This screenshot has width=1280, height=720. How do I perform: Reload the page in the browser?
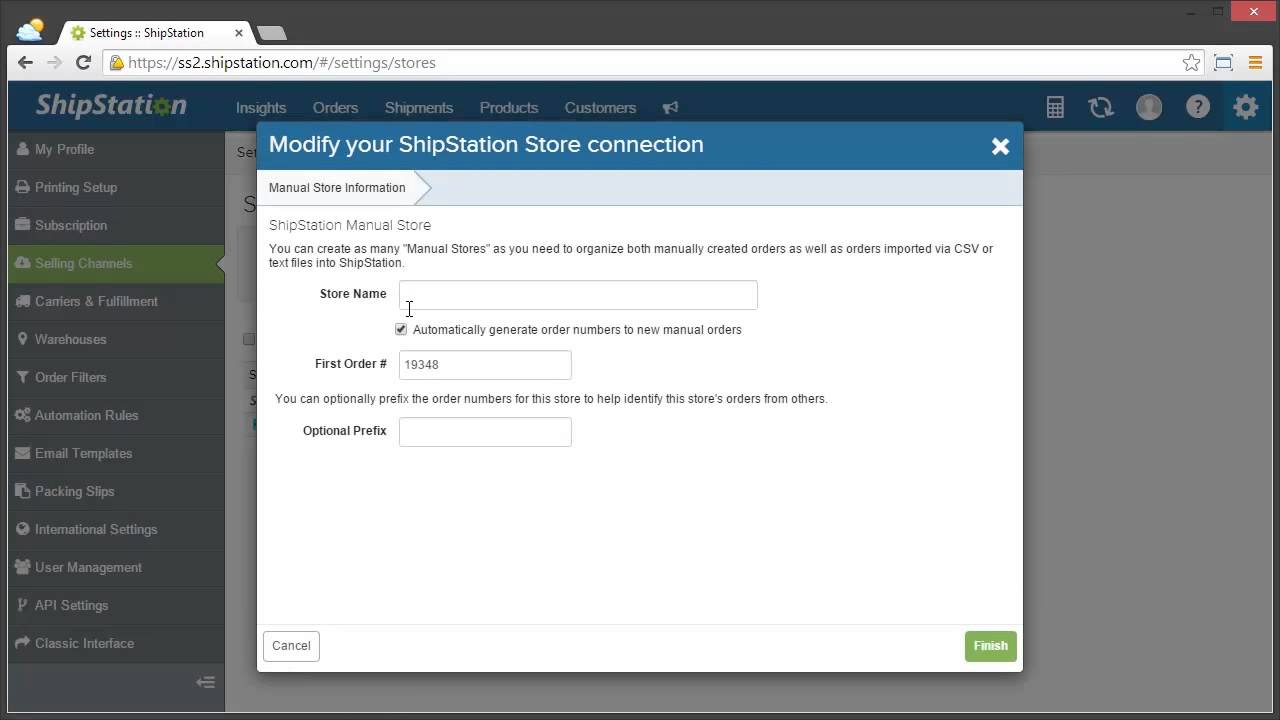pyautogui.click(x=84, y=62)
